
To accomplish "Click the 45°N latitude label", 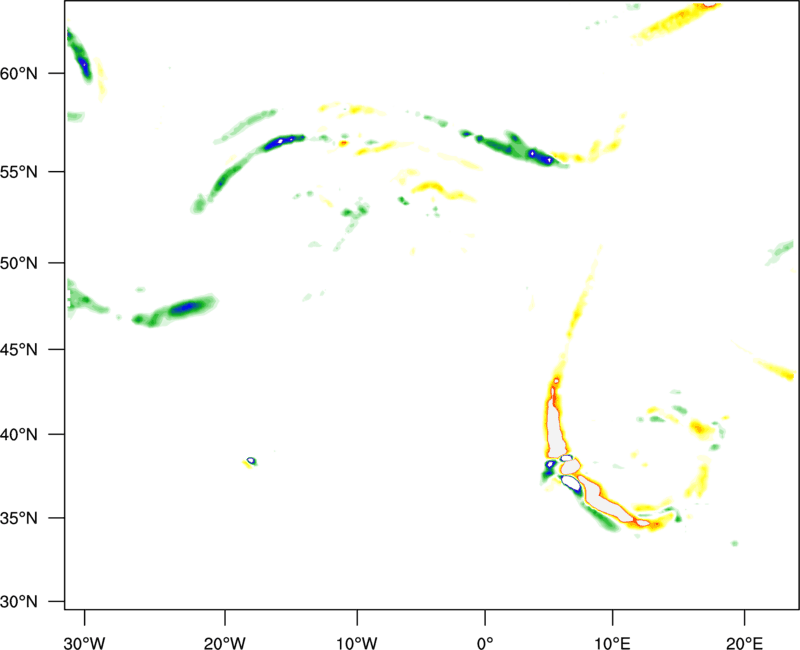I will point(19,349).
